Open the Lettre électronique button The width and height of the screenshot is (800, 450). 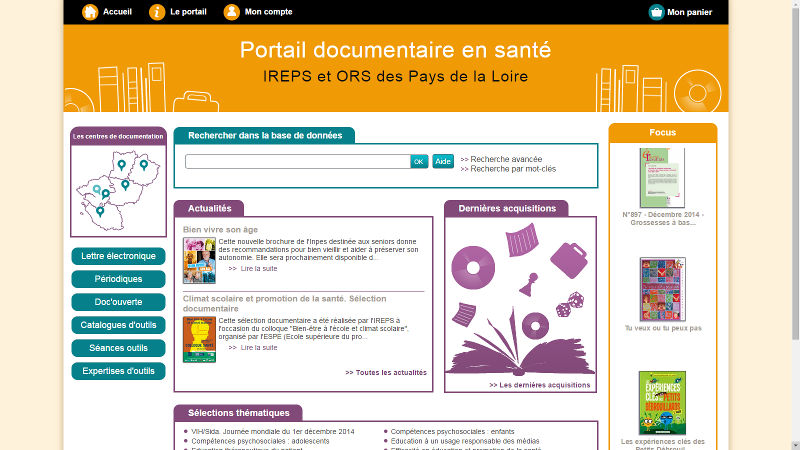coord(118,256)
